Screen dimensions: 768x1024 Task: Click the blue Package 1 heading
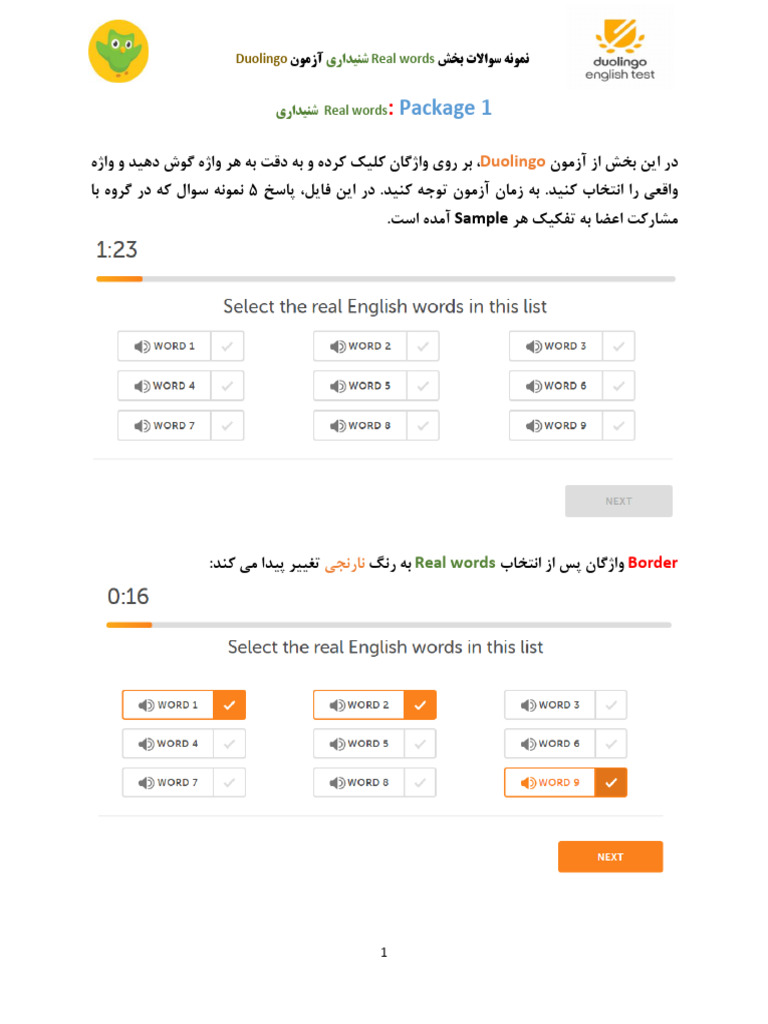pyautogui.click(x=445, y=108)
